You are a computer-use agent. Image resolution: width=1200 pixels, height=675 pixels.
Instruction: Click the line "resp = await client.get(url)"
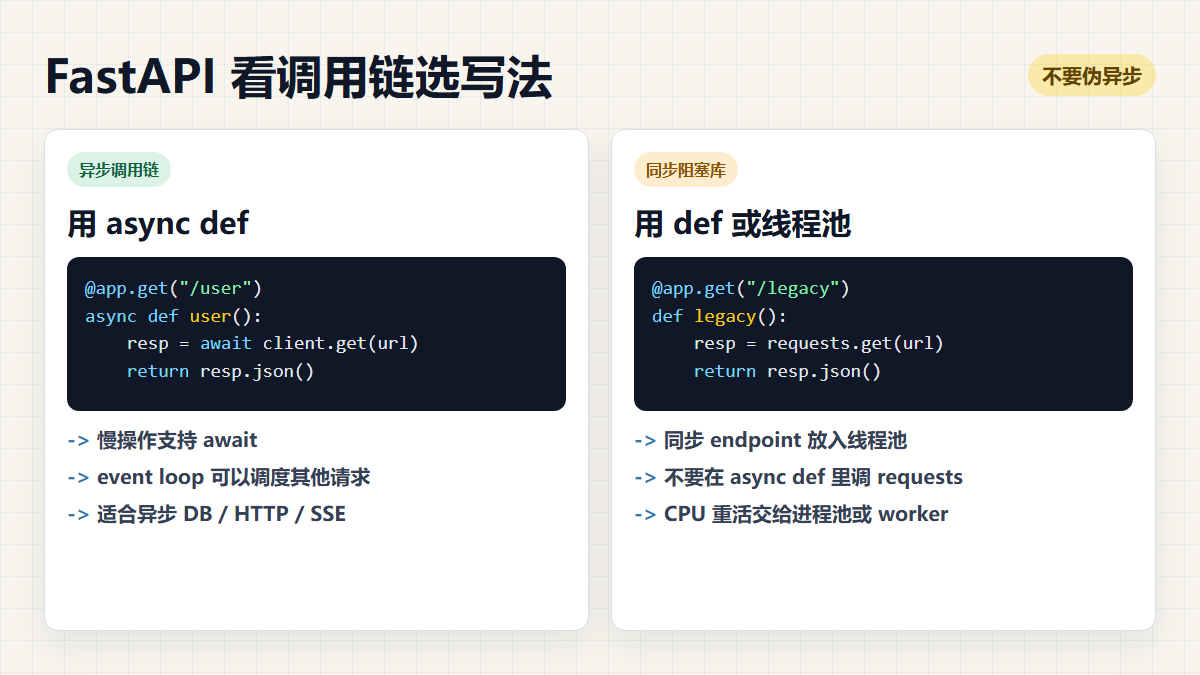[x=272, y=343]
